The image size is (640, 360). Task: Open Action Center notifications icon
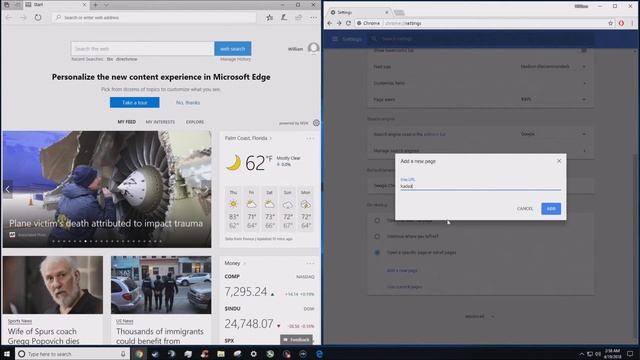click(630, 354)
